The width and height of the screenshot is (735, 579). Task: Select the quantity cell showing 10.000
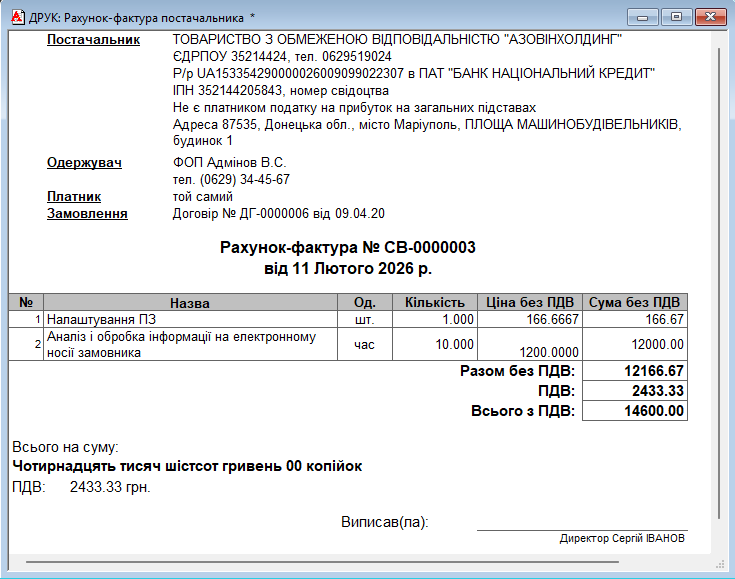(x=434, y=344)
